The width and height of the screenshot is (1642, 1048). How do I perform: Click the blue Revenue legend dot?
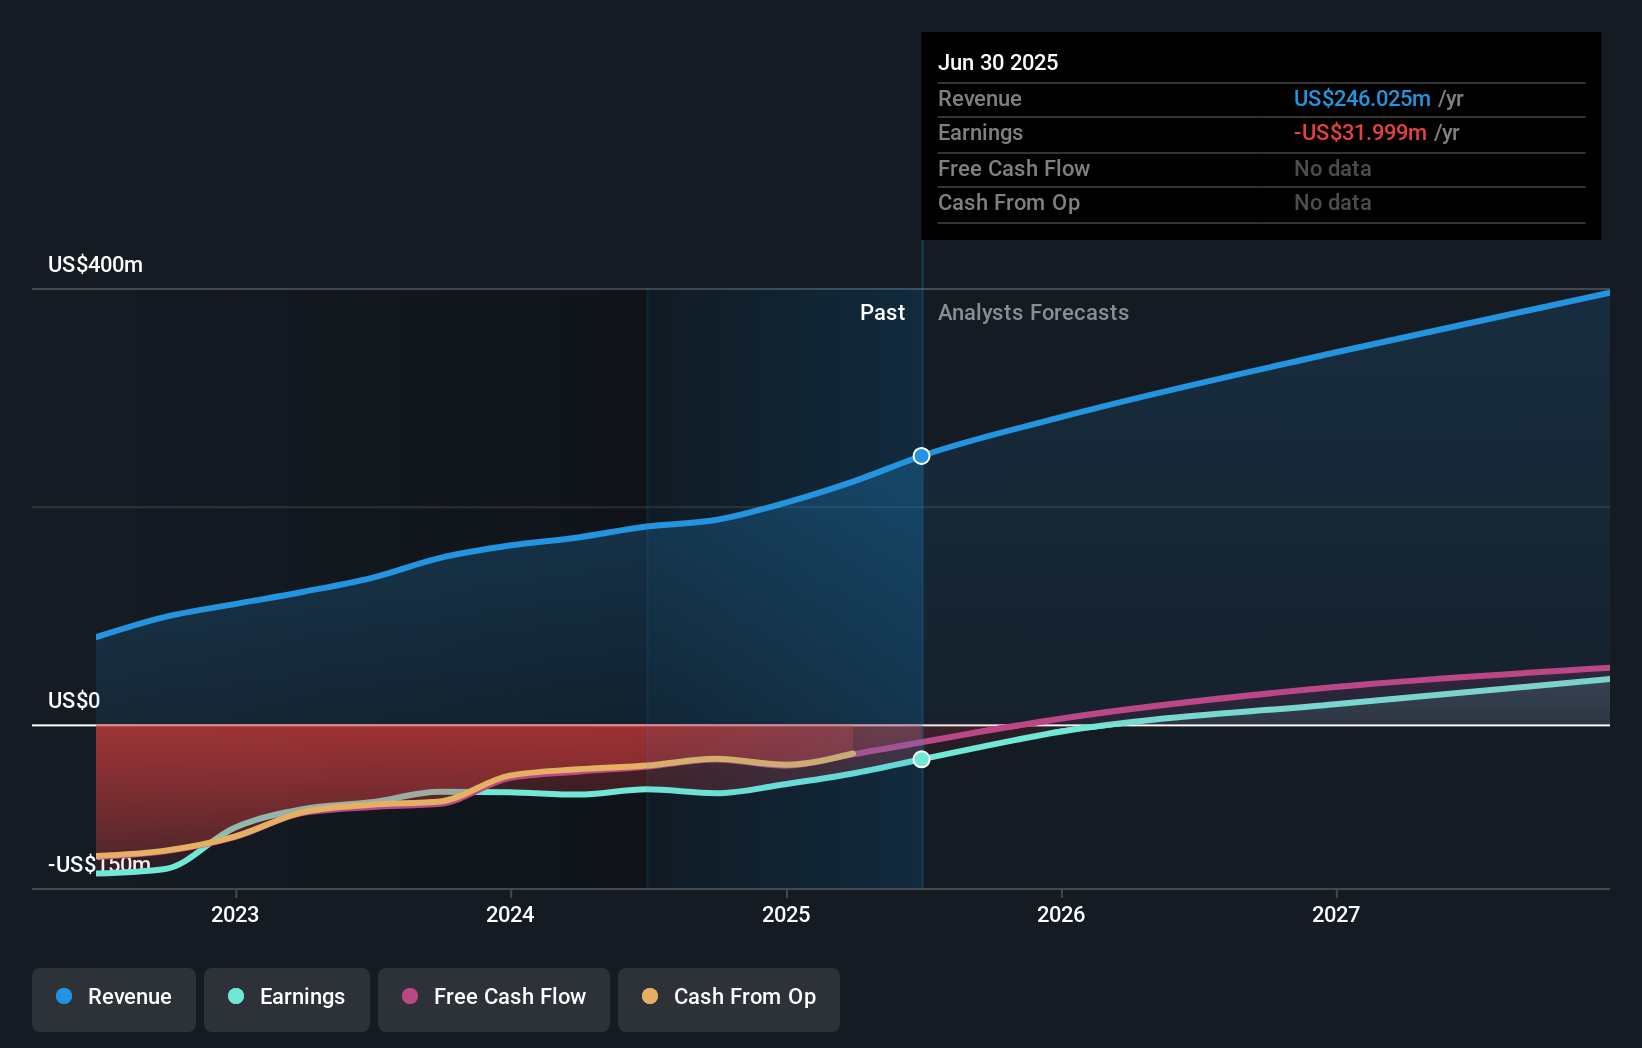tap(64, 996)
